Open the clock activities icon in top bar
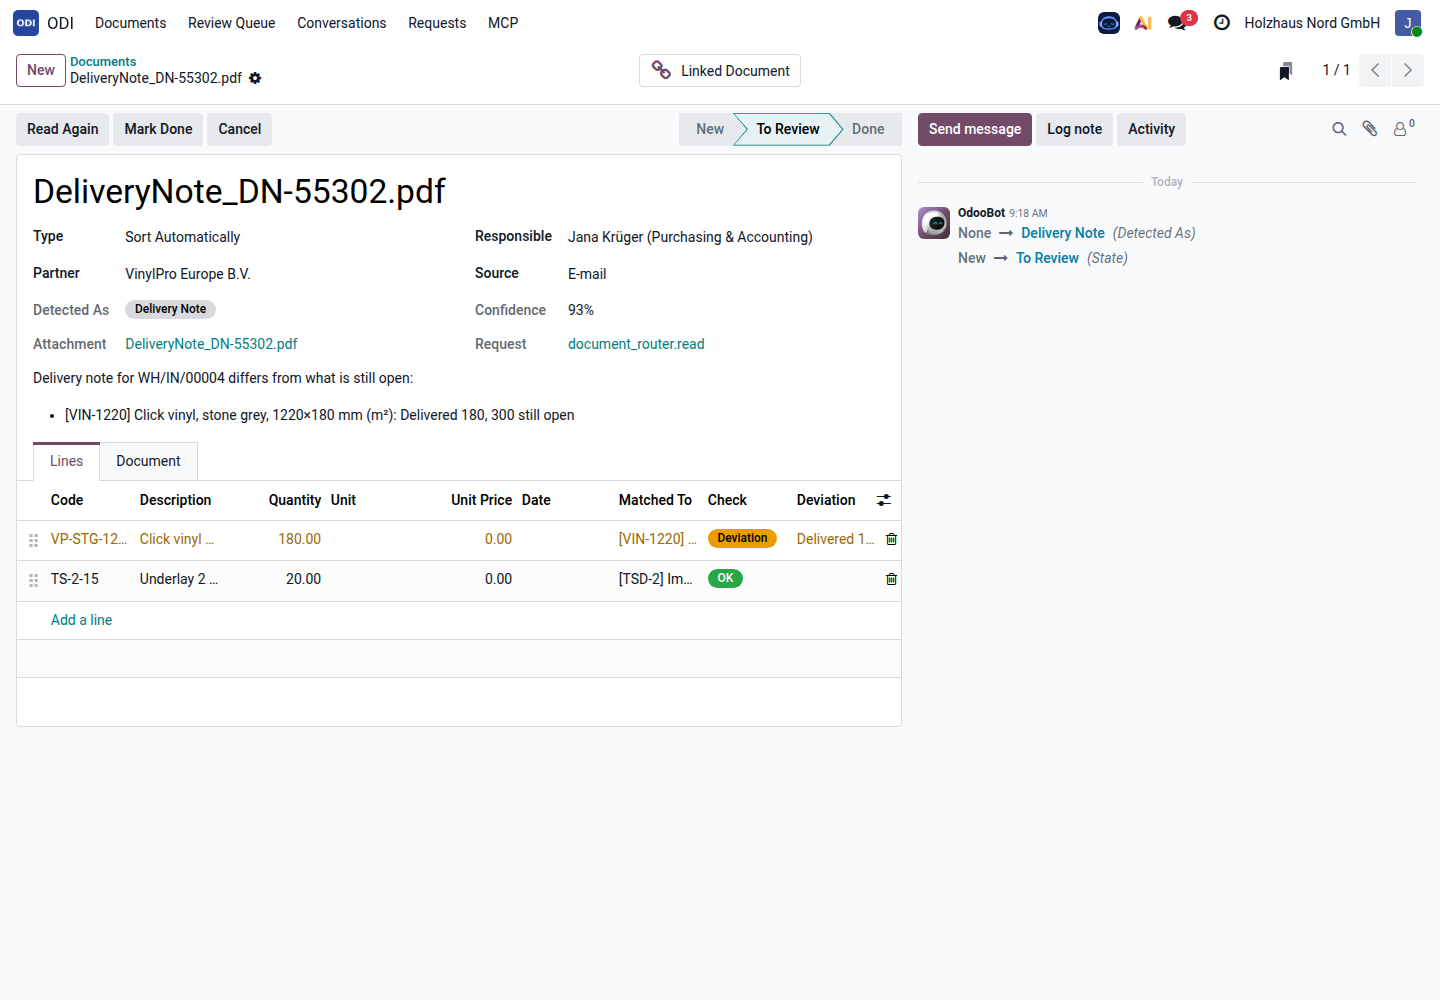The width and height of the screenshot is (1440, 1000). coord(1222,22)
